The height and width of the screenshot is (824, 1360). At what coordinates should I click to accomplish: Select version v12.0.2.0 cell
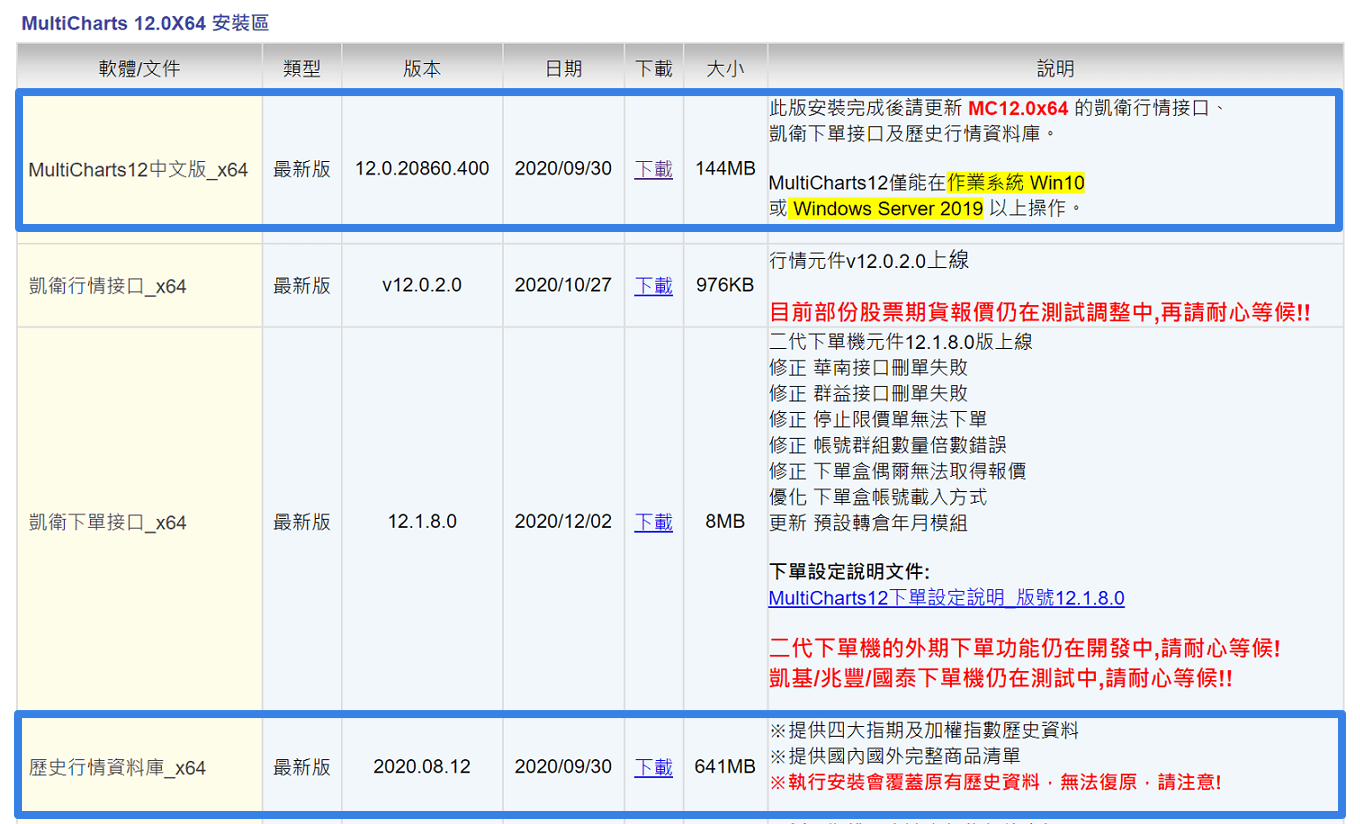[422, 285]
